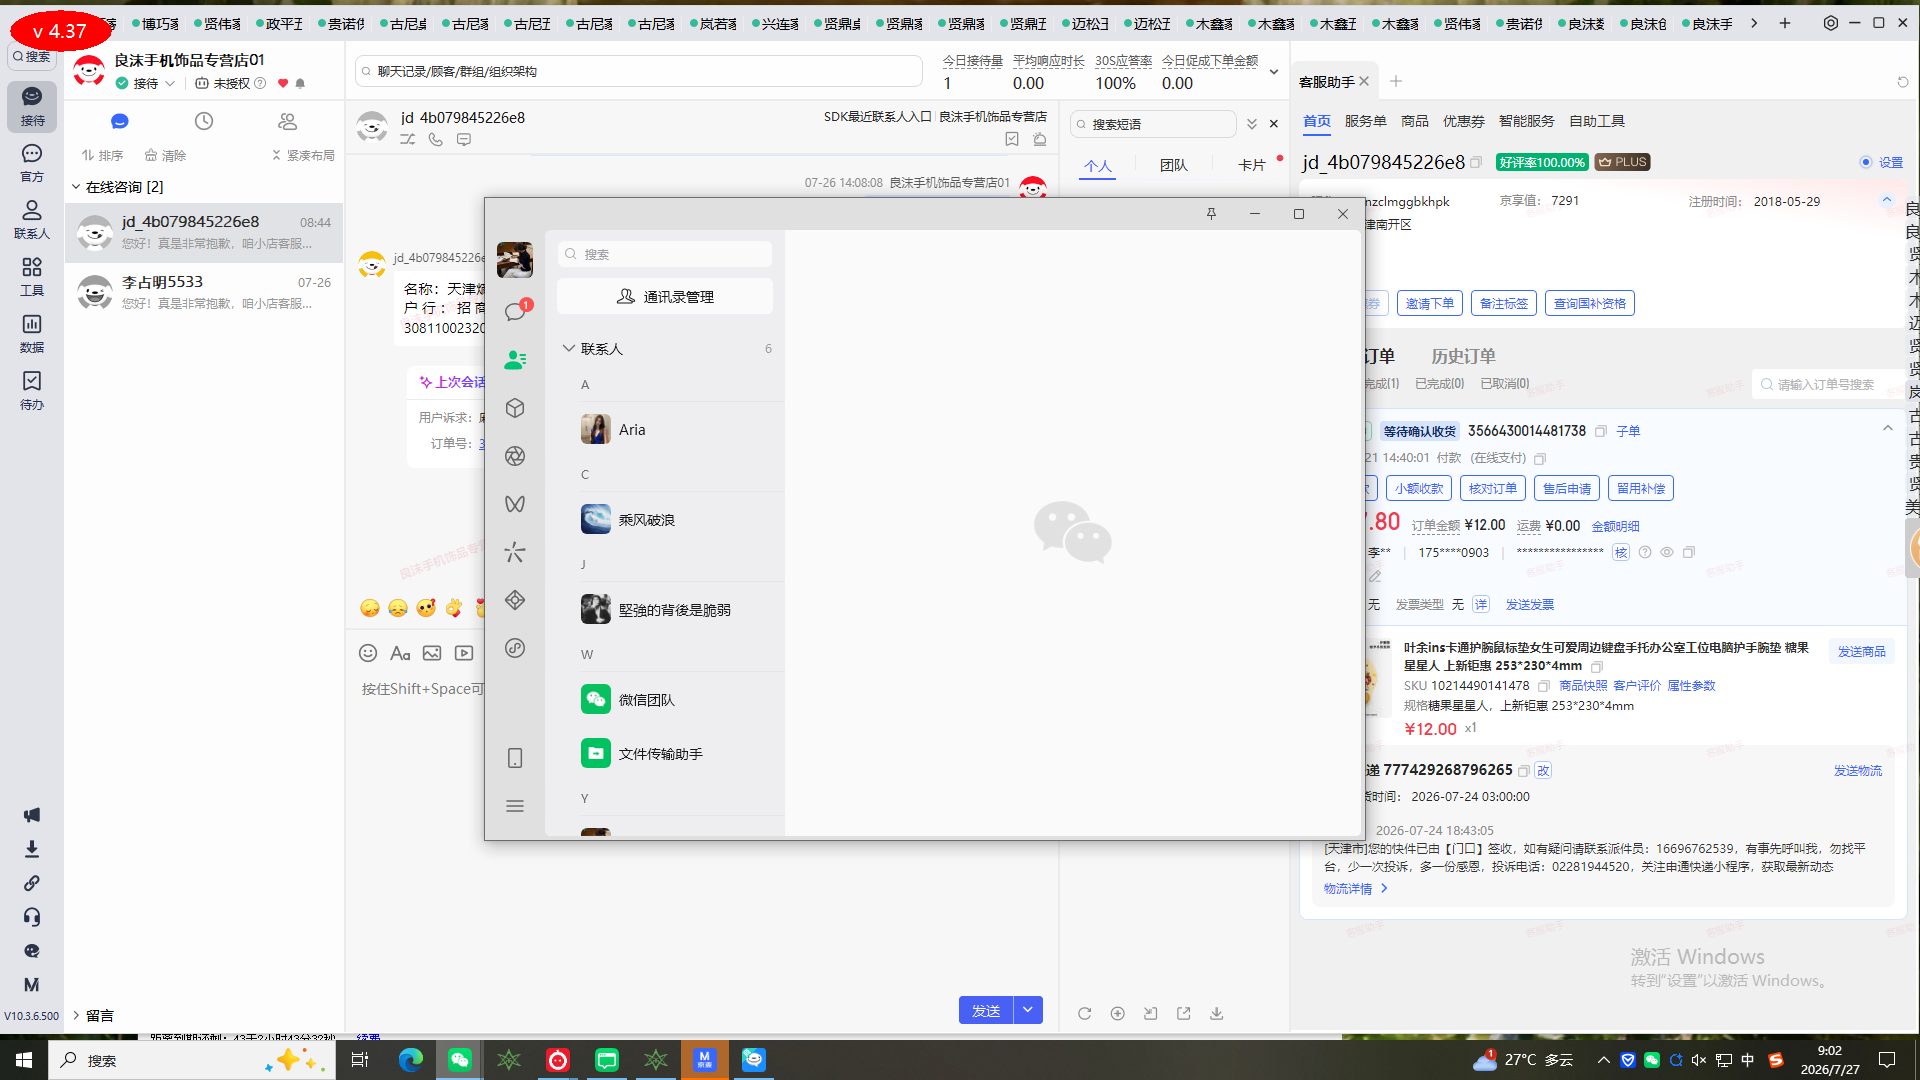Collapse the customer info chevron near 注册时间
Screen dimensions: 1920x1080
point(1887,200)
